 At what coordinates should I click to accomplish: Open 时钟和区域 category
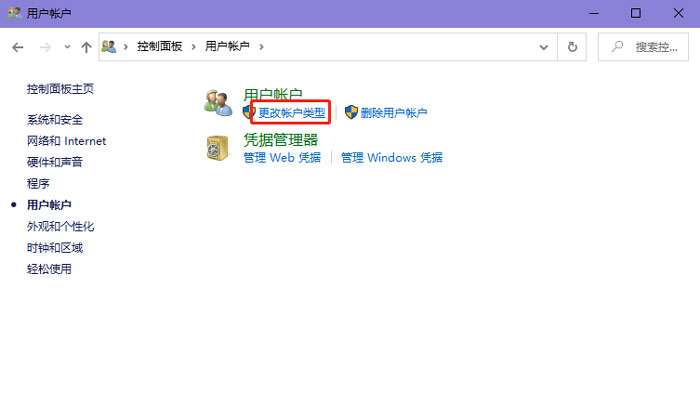(54, 248)
